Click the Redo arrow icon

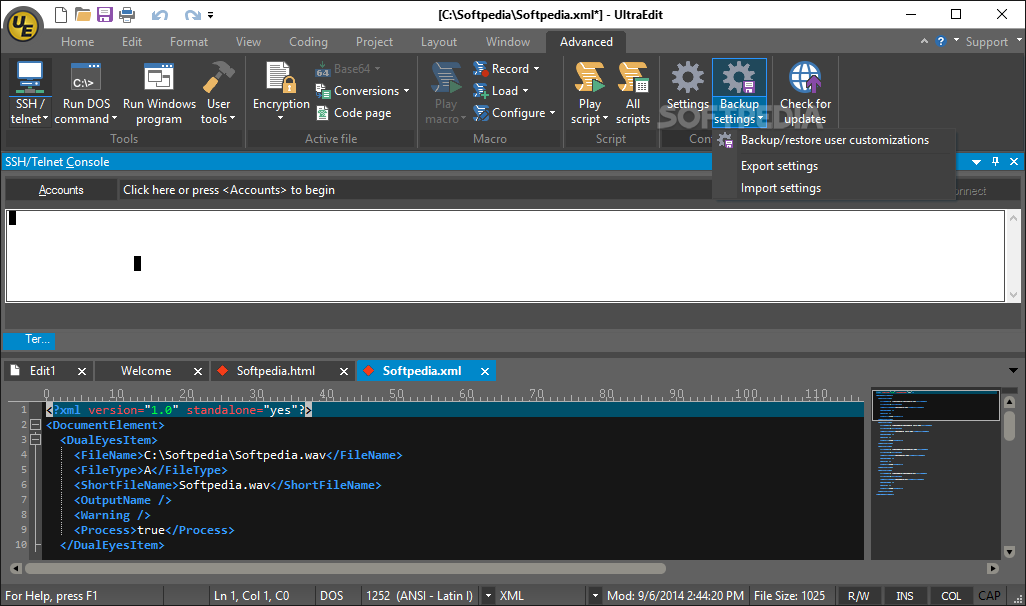pos(192,14)
